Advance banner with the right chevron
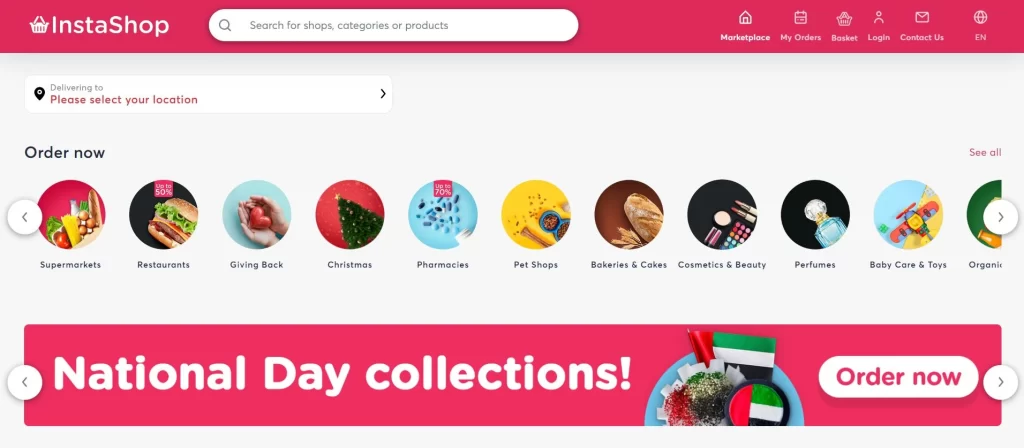The width and height of the screenshot is (1024, 448). point(1000,382)
